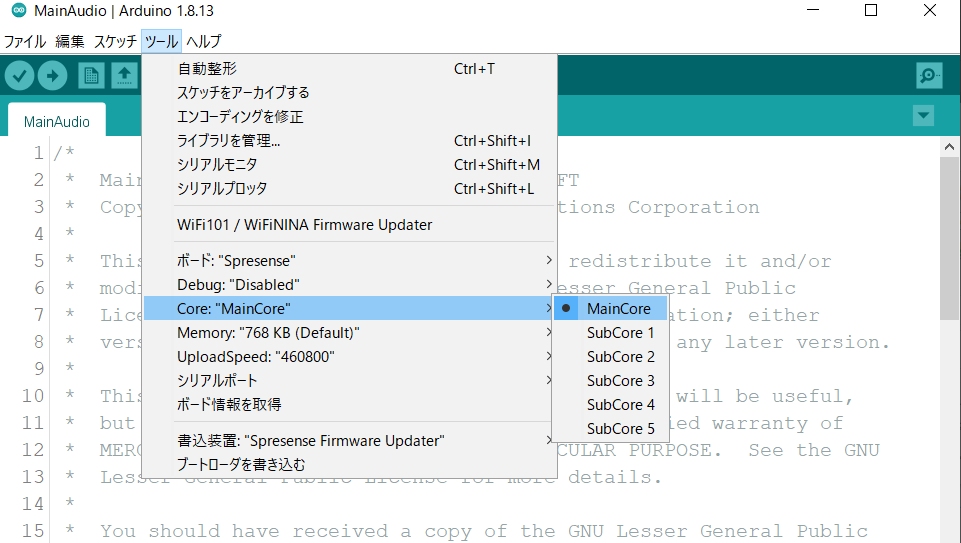Expand the Core: "MainCore" submenu
Image resolution: width=961 pixels, height=543 pixels.
350,308
